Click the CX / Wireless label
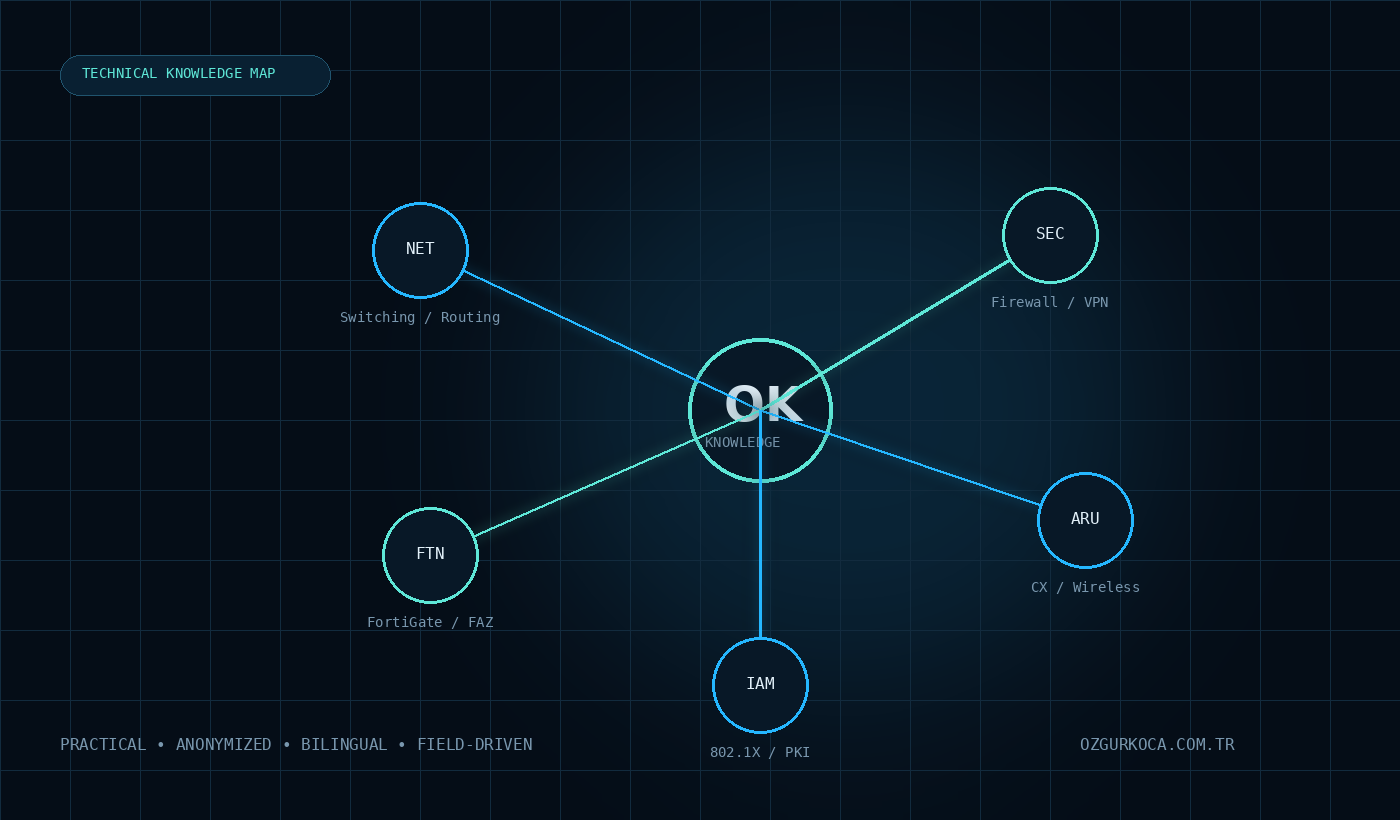The height and width of the screenshot is (820, 1400). pyautogui.click(x=1085, y=587)
